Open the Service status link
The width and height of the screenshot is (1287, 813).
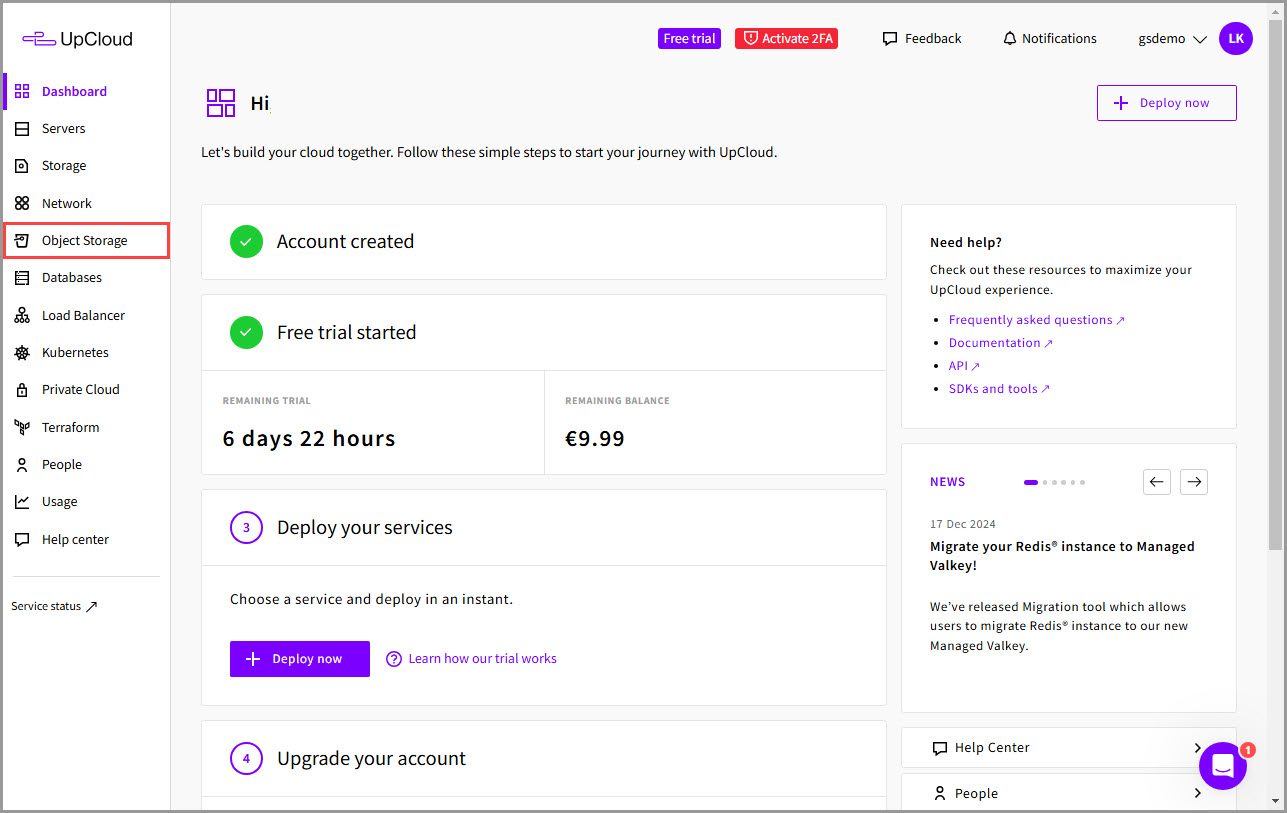point(55,607)
